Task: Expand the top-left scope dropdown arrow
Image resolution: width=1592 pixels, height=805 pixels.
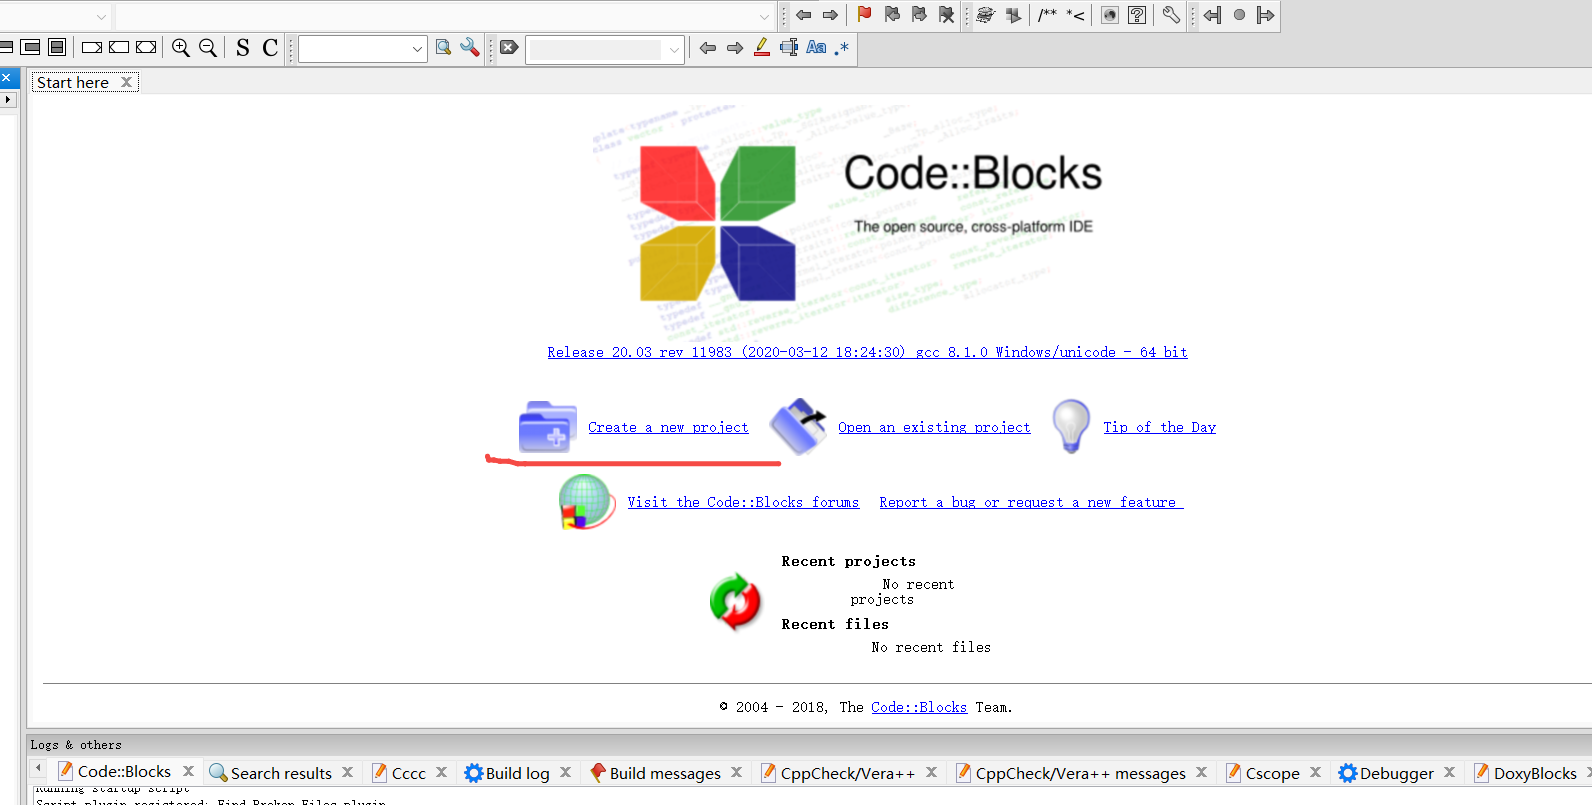Action: coord(101,16)
